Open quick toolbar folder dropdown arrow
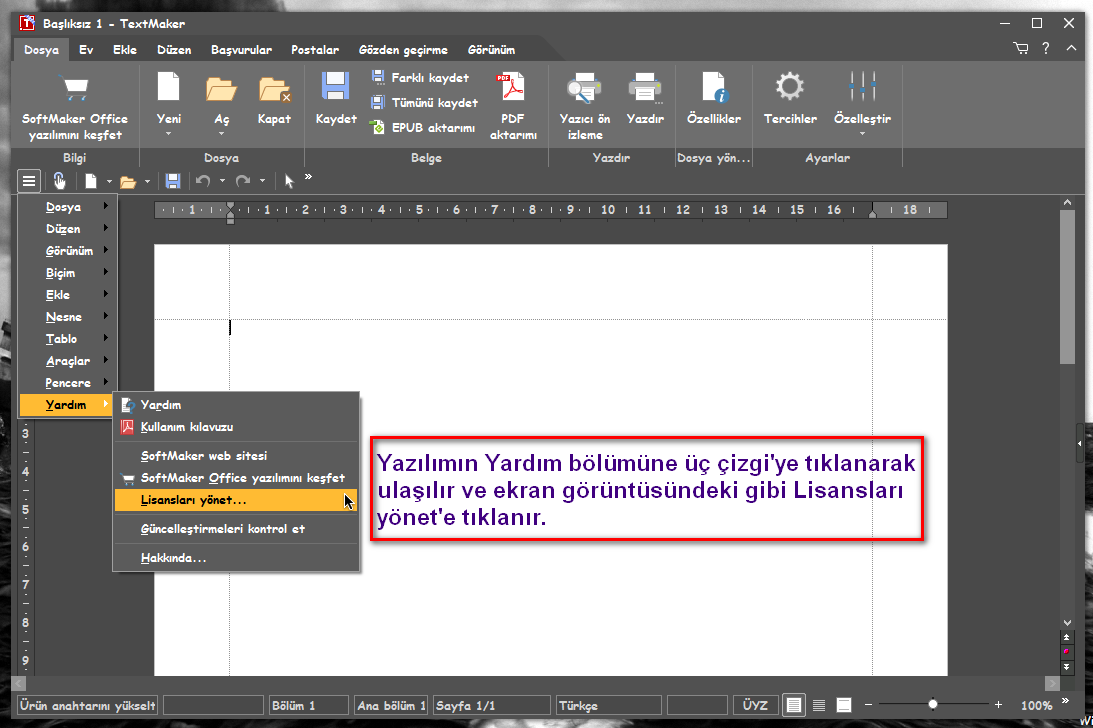This screenshot has height=728, width=1093. pos(147,181)
